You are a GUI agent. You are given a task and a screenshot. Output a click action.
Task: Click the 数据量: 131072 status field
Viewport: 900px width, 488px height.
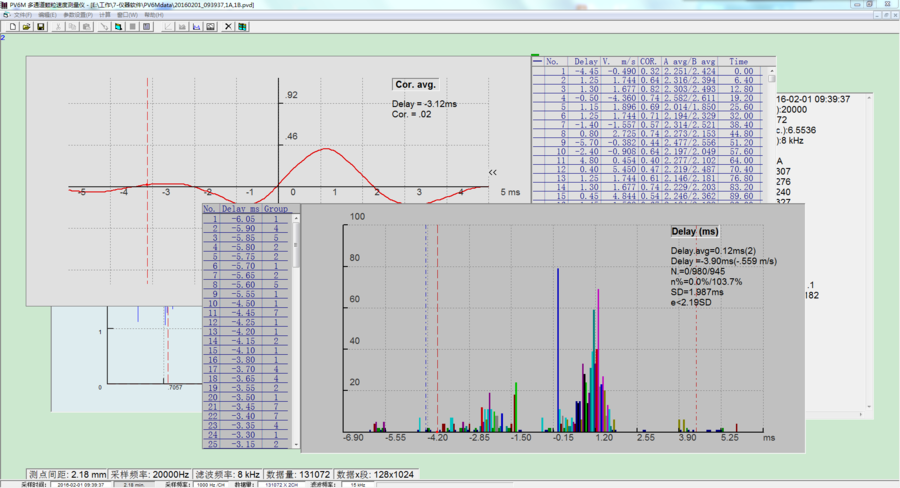[297, 474]
